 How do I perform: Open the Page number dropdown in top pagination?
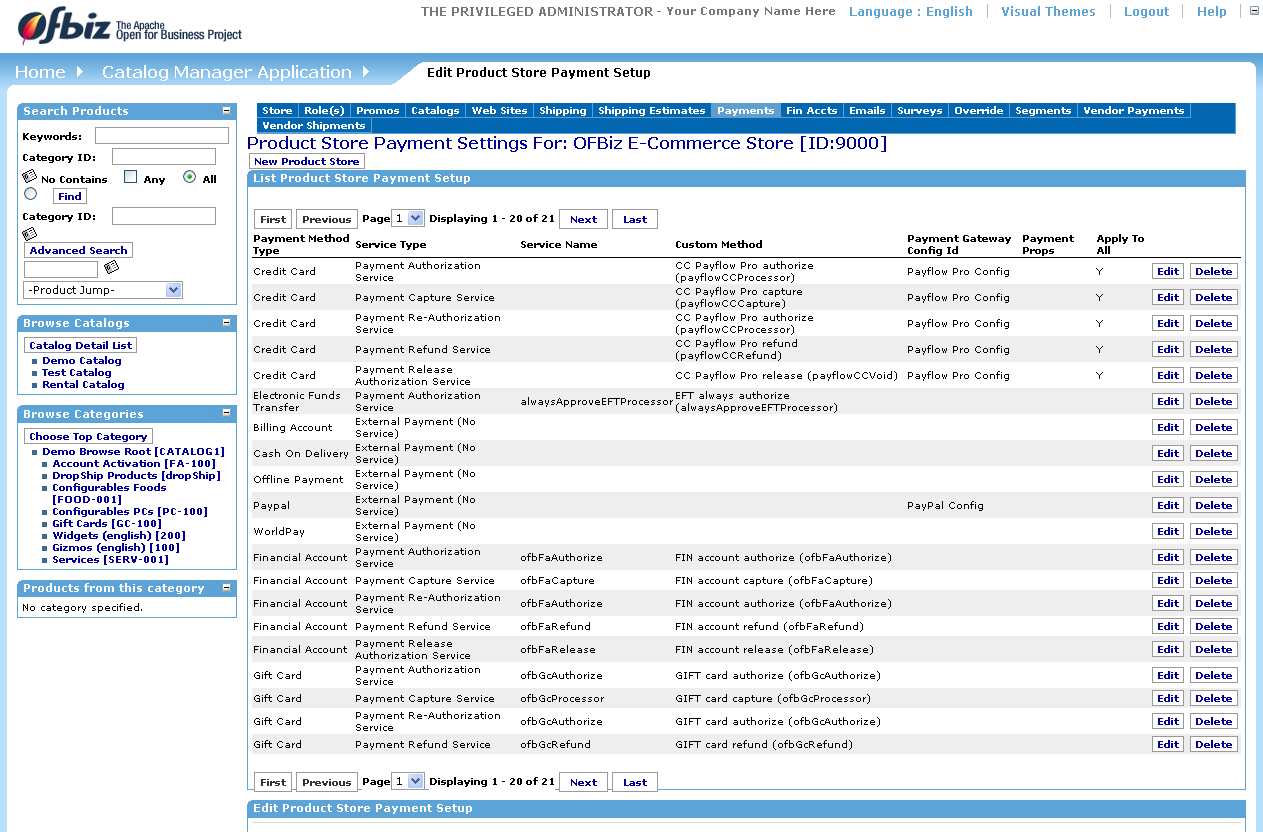click(407, 218)
